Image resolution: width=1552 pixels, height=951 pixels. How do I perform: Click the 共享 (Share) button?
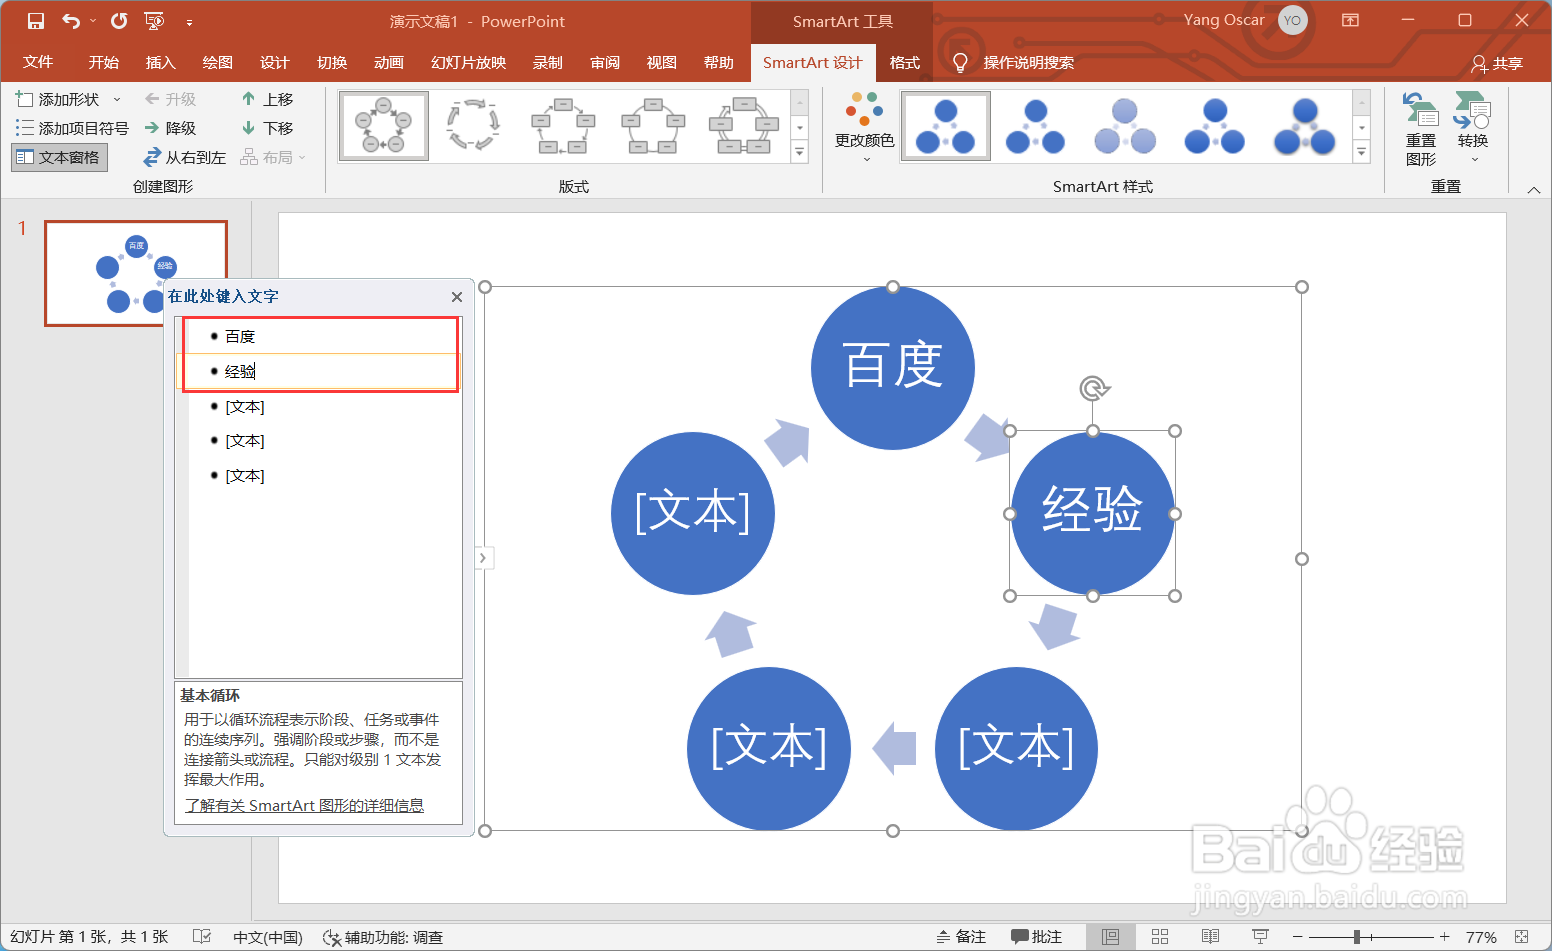click(1497, 63)
